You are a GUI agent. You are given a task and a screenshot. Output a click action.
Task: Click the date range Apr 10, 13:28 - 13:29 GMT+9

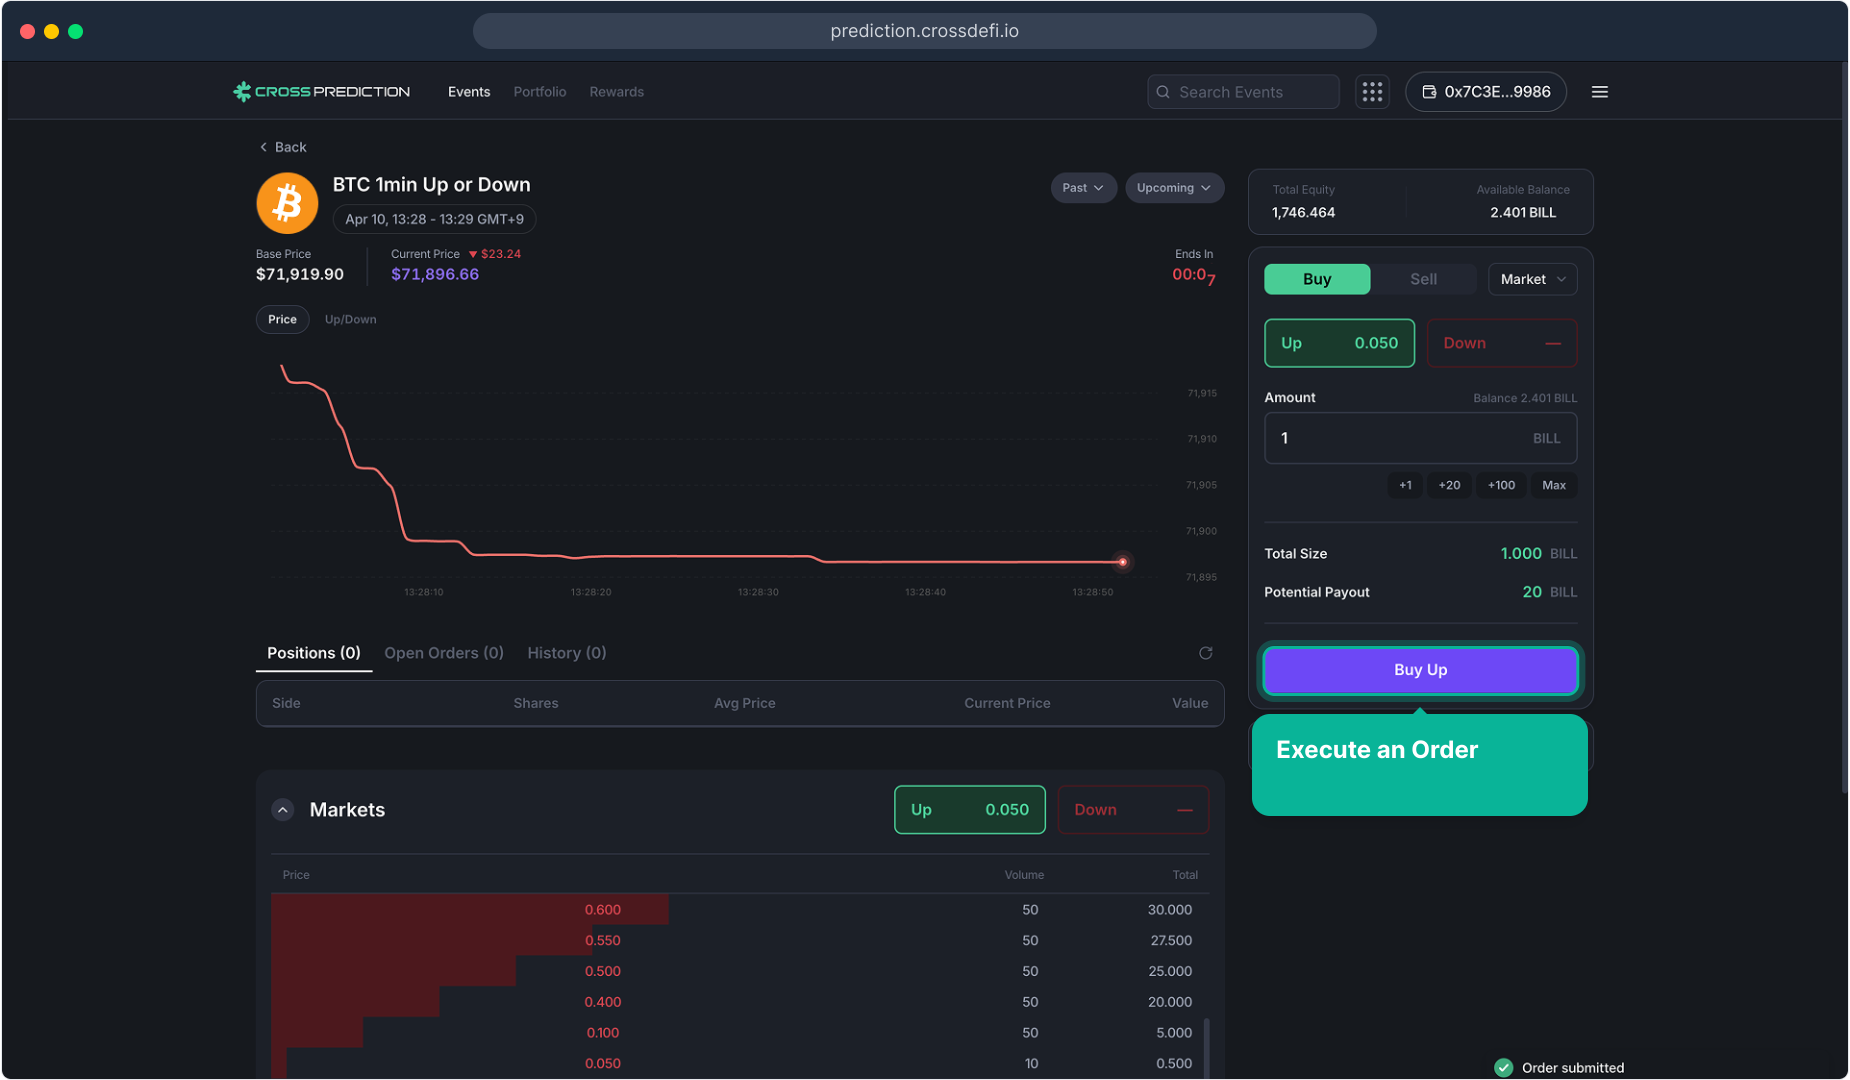tap(434, 219)
